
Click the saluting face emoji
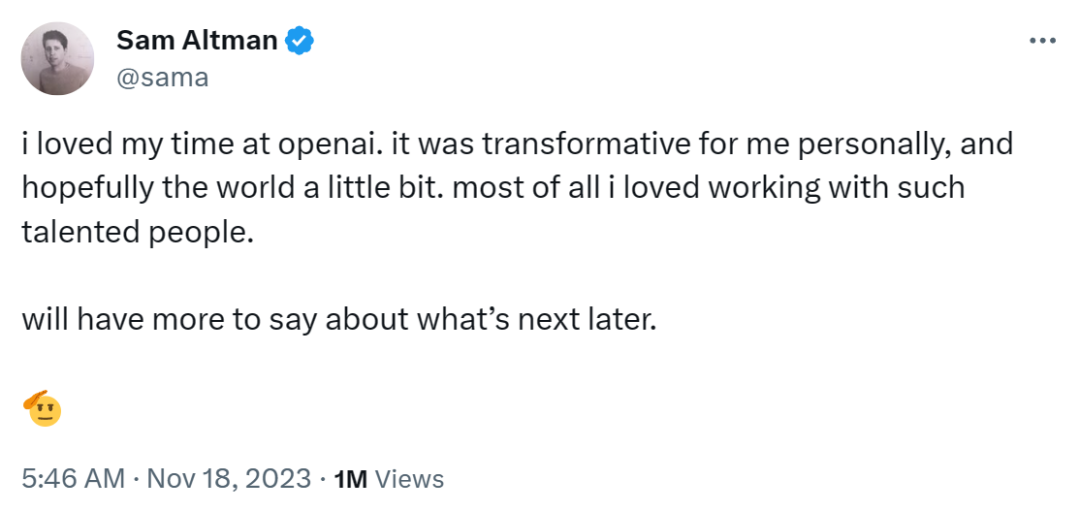[41, 407]
